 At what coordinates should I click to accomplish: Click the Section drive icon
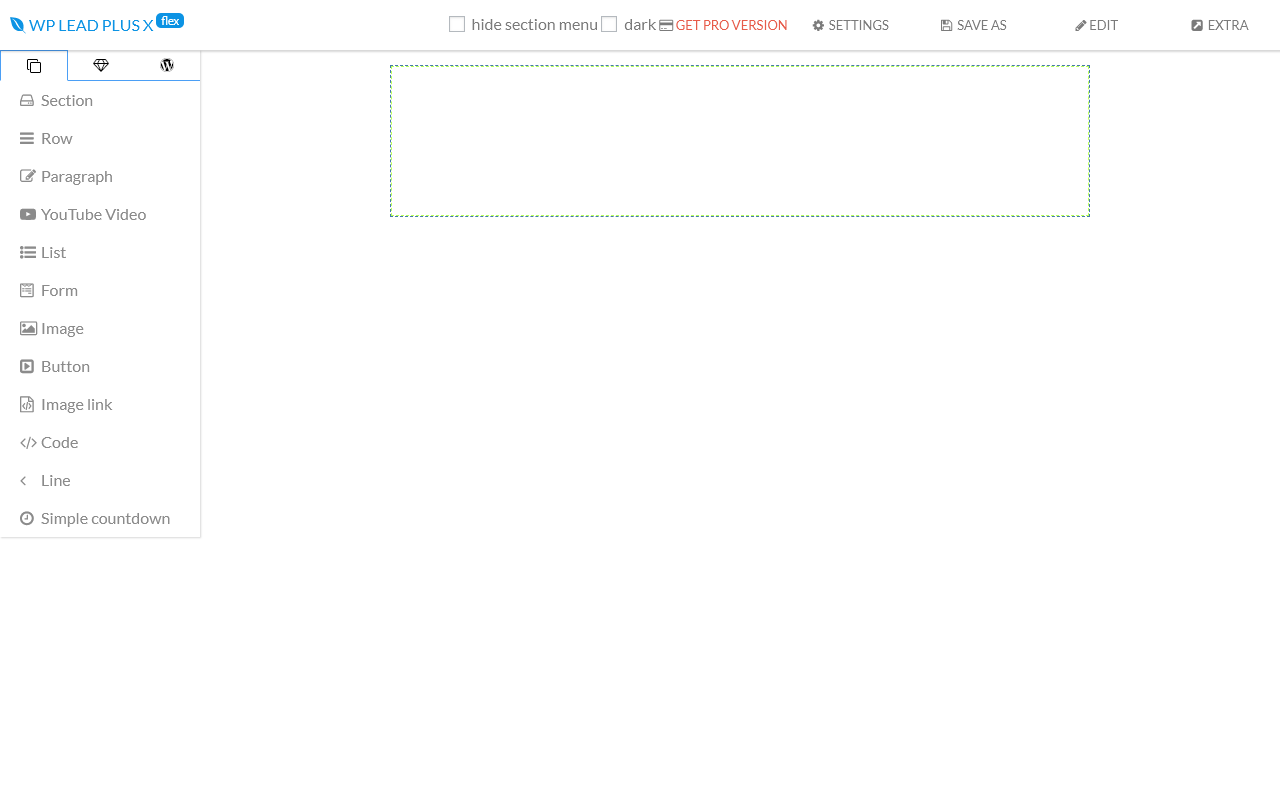27,100
